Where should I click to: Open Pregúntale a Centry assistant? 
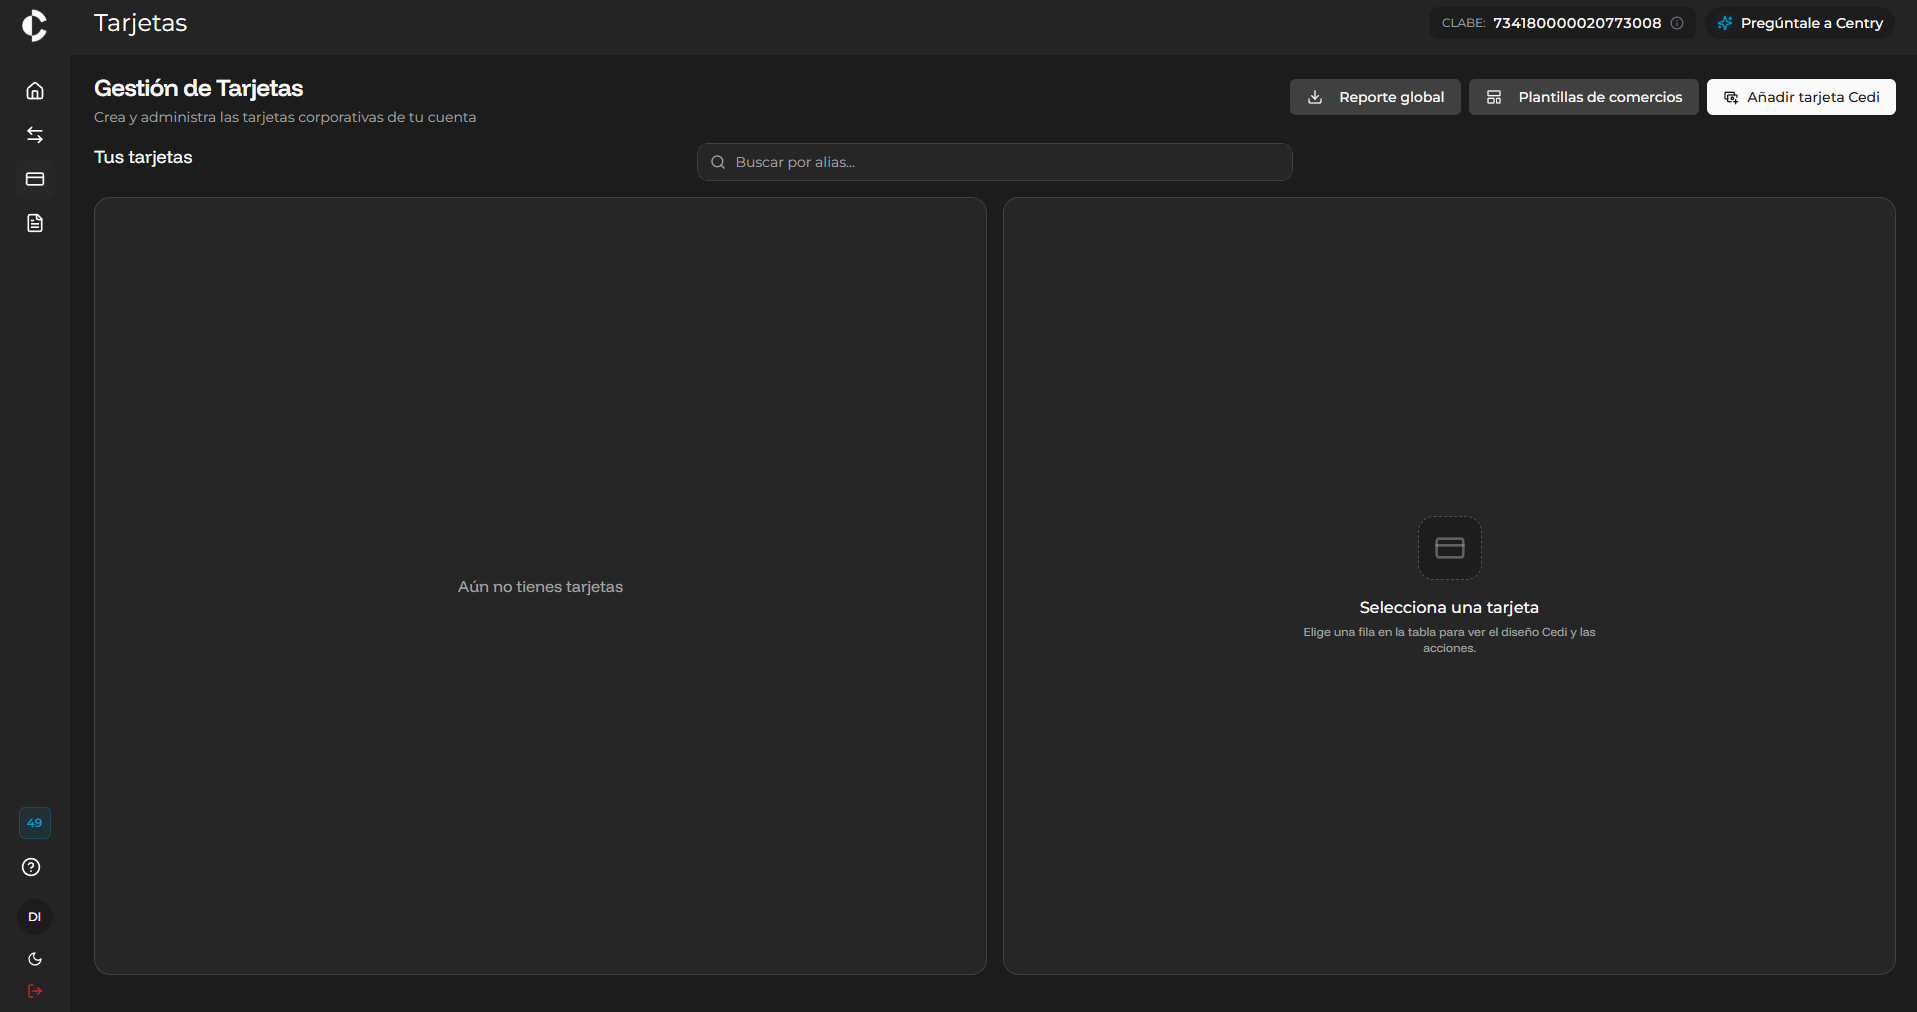(x=1801, y=23)
